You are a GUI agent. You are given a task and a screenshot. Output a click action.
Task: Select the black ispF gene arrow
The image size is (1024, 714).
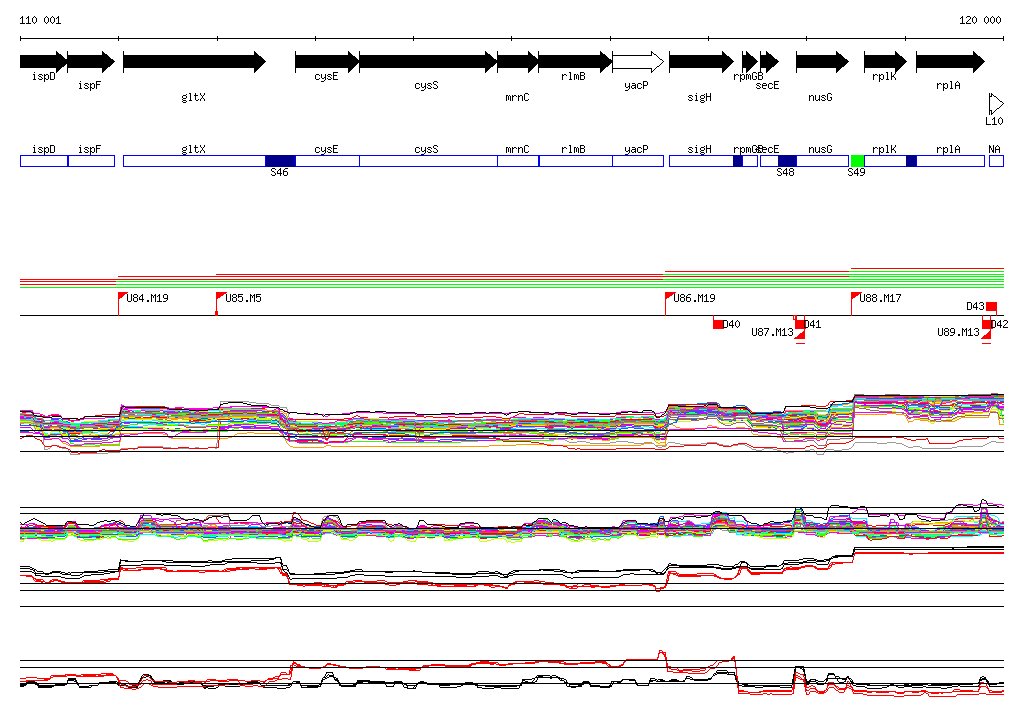[91, 62]
